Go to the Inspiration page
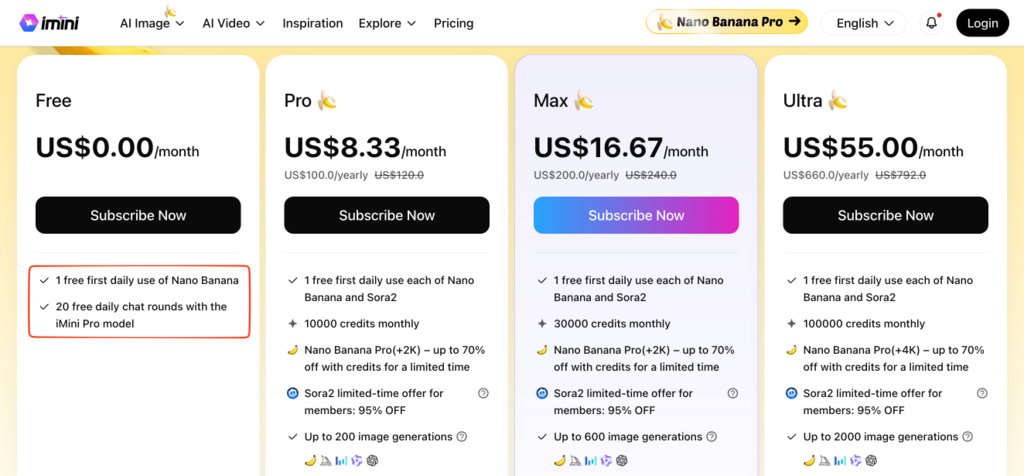The image size is (1024, 476). pyautogui.click(x=312, y=23)
